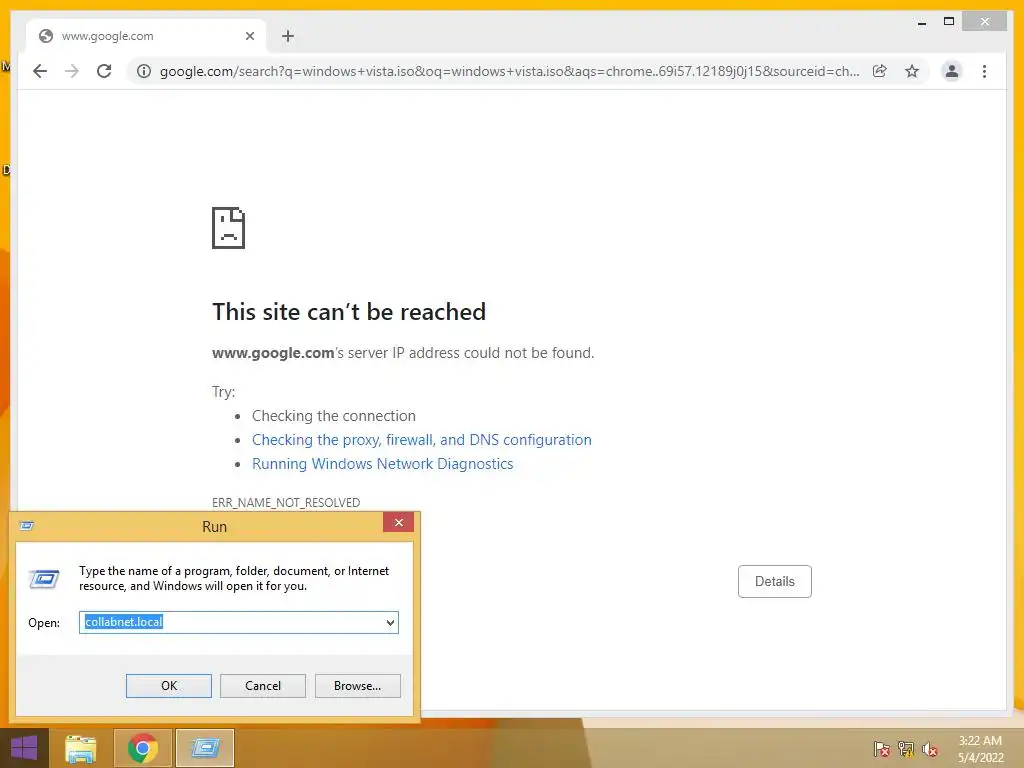The height and width of the screenshot is (768, 1024).
Task: Click Browse... in the Run dialog
Action: 357,686
